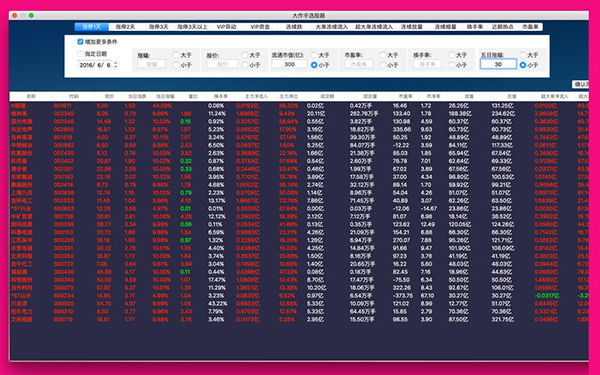600x375 pixels.
Task: Click the 44.09% 当日涨幅 value
Action: [x=161, y=106]
